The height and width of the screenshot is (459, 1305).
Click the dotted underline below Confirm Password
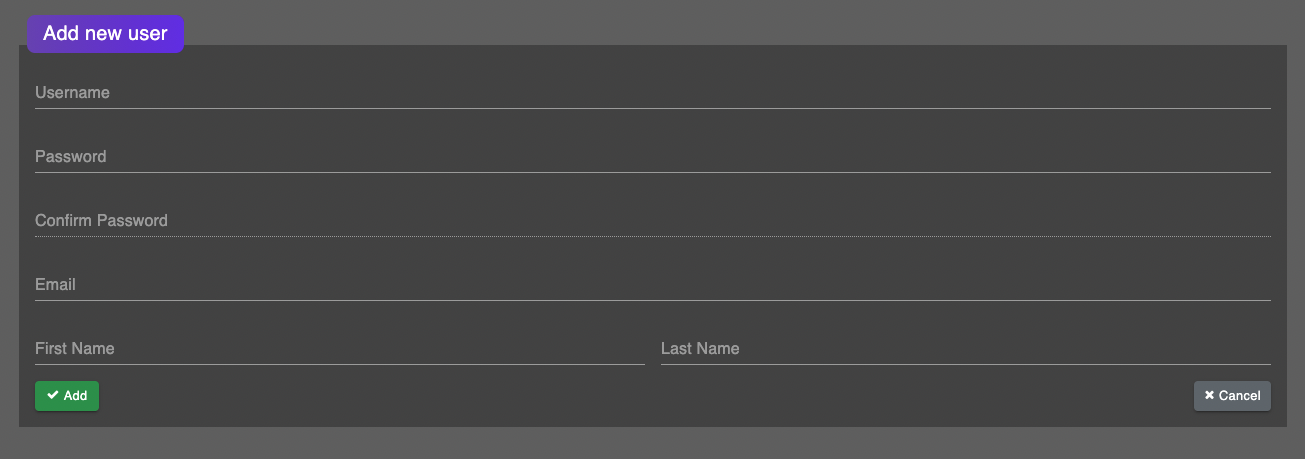(652, 236)
